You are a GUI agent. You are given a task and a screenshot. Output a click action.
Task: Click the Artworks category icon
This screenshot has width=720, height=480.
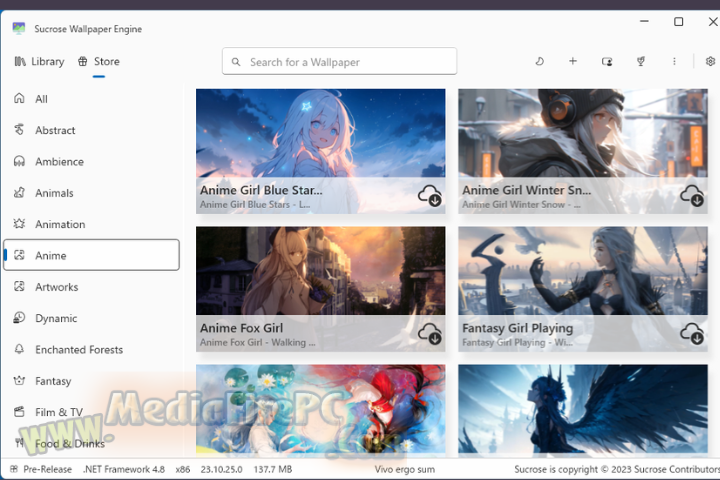19,286
